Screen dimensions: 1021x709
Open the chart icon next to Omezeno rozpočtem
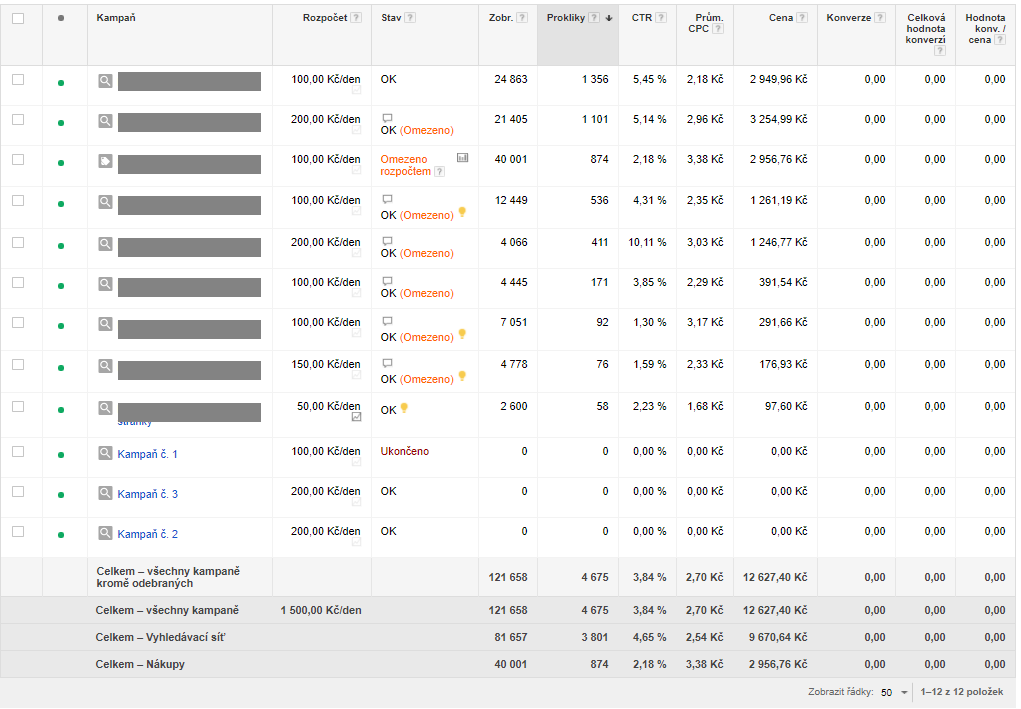click(x=462, y=158)
